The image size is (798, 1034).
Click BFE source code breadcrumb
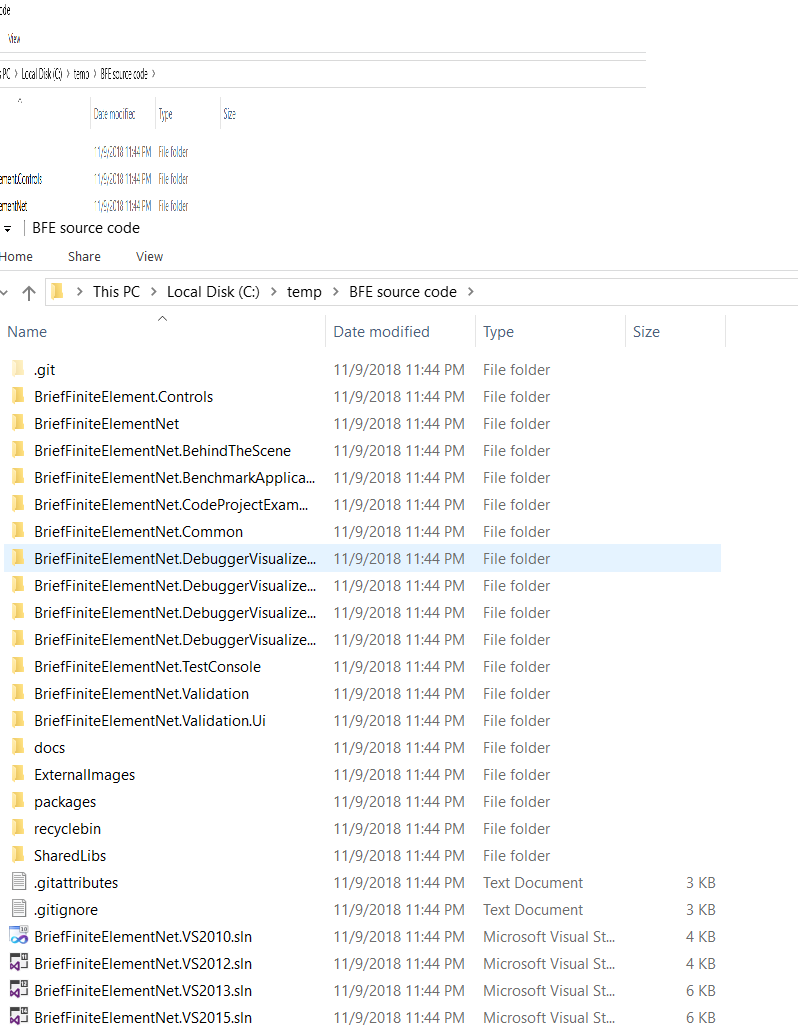(x=403, y=291)
